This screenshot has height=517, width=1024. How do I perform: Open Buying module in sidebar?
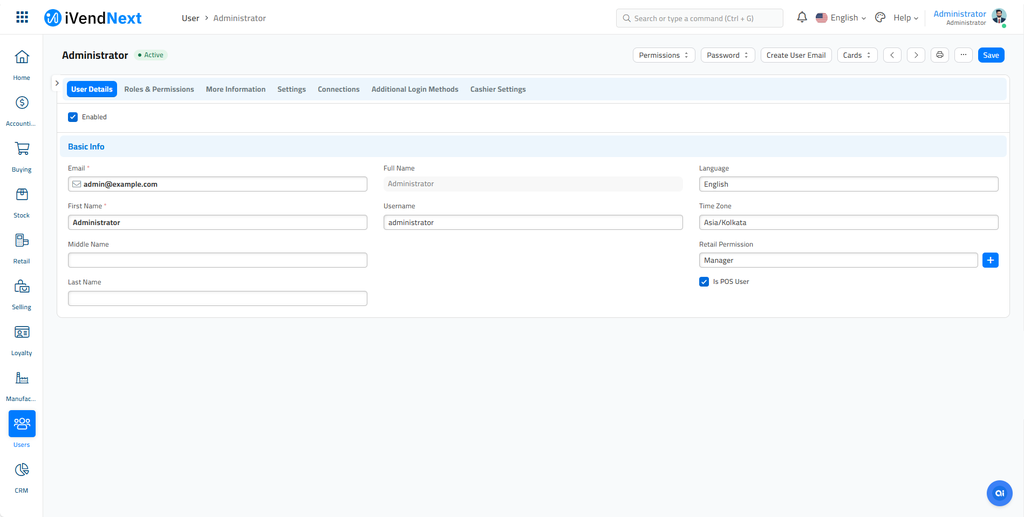(22, 156)
